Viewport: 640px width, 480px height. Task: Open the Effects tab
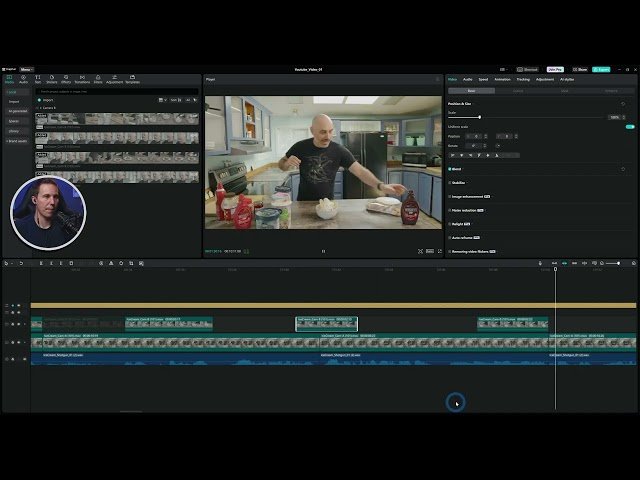tap(66, 79)
